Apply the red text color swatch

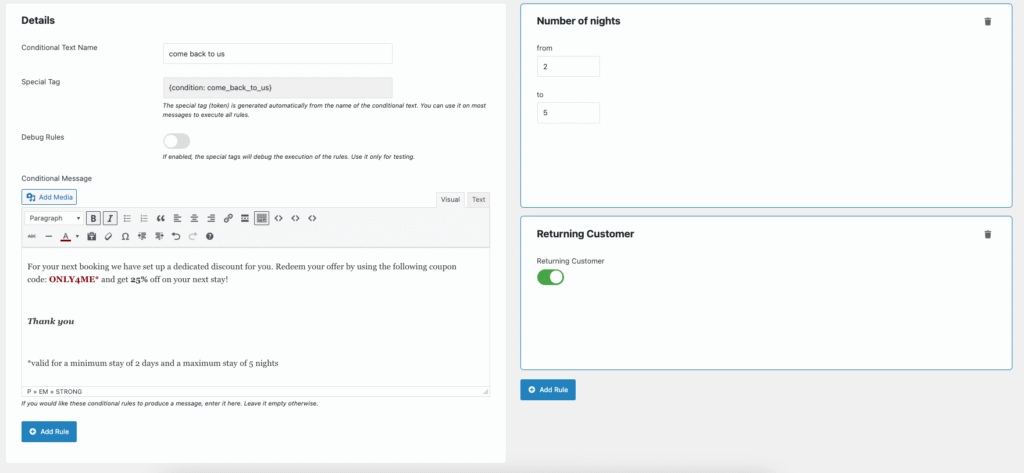click(65, 237)
